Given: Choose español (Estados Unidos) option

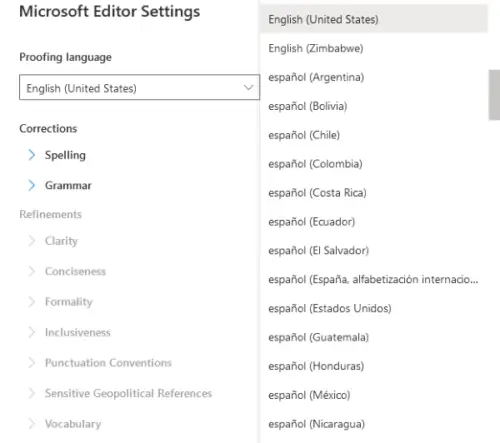Looking at the screenshot, I should [374, 309].
